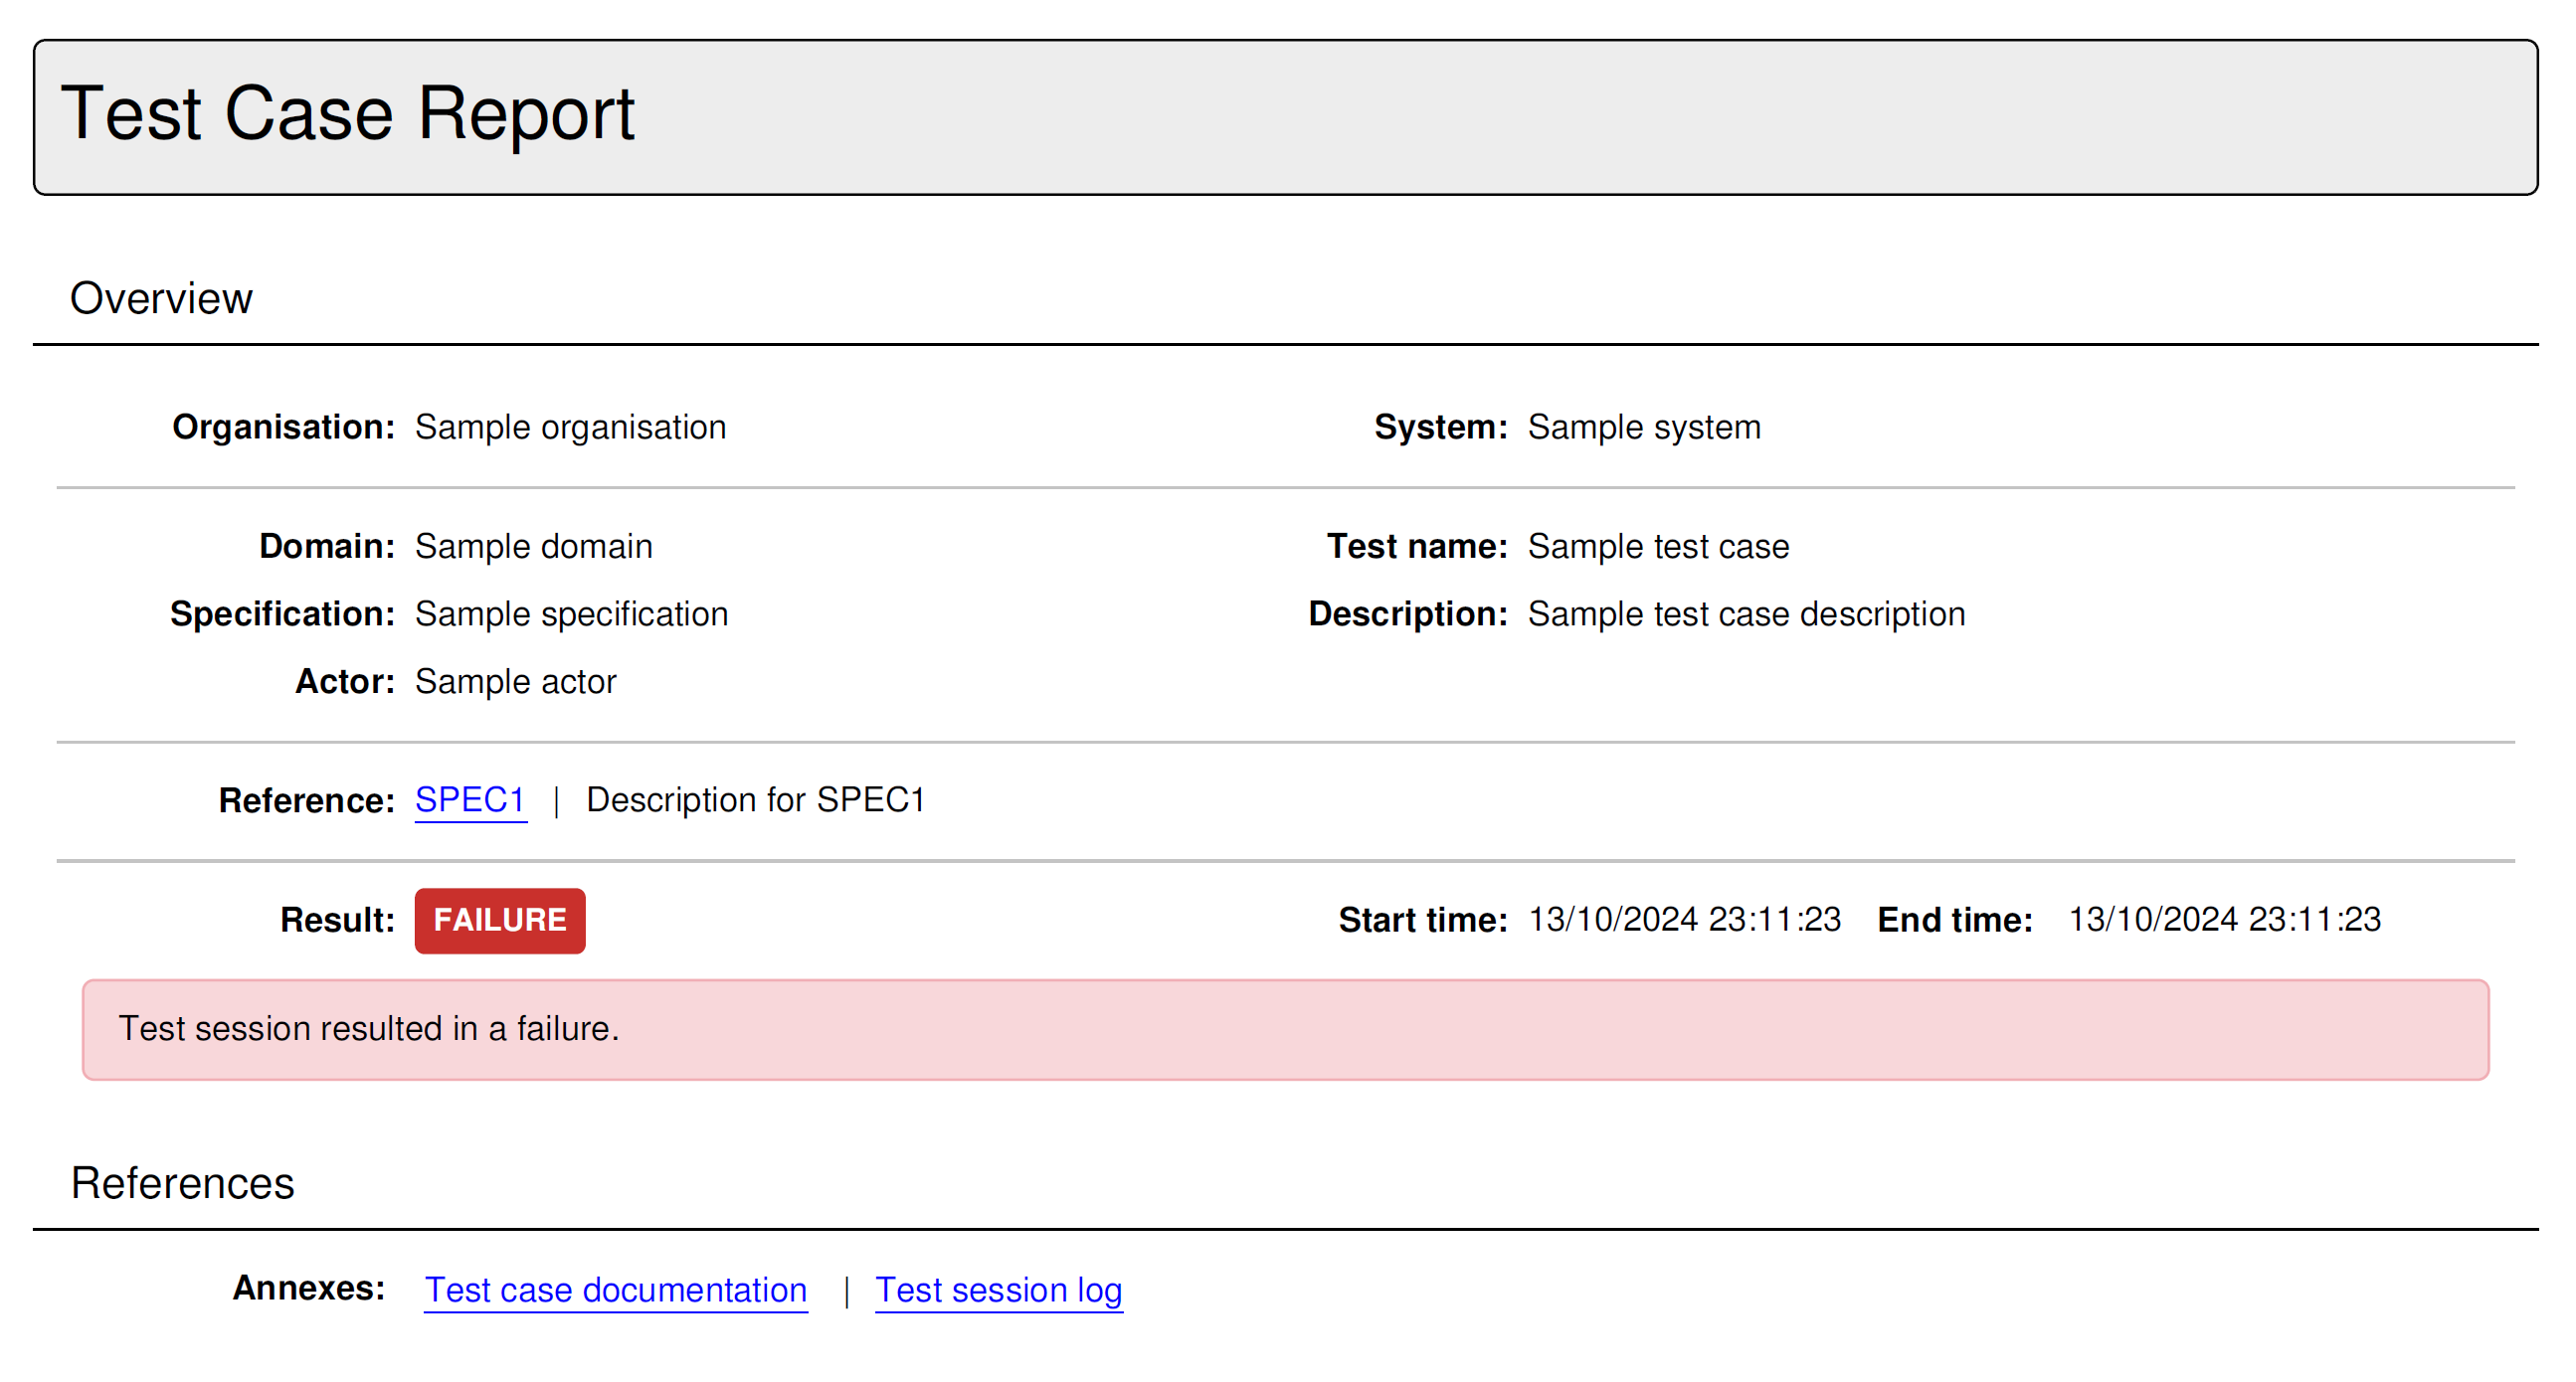Open the SPEC1 reference link
Image resolution: width=2576 pixels, height=1382 pixels.
470,800
